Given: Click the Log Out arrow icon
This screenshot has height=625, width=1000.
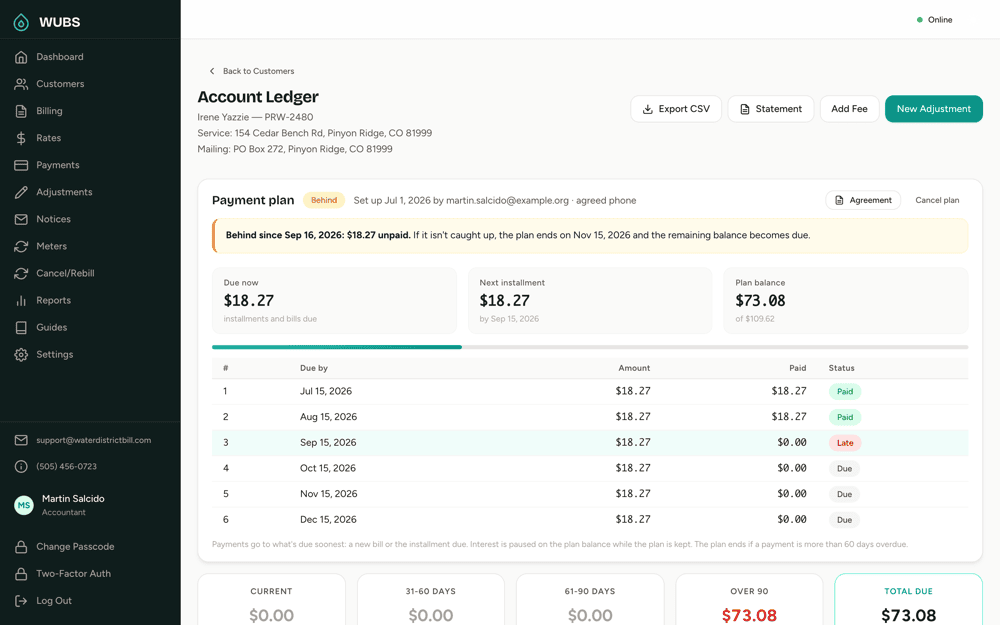Looking at the screenshot, I should click(x=21, y=601).
